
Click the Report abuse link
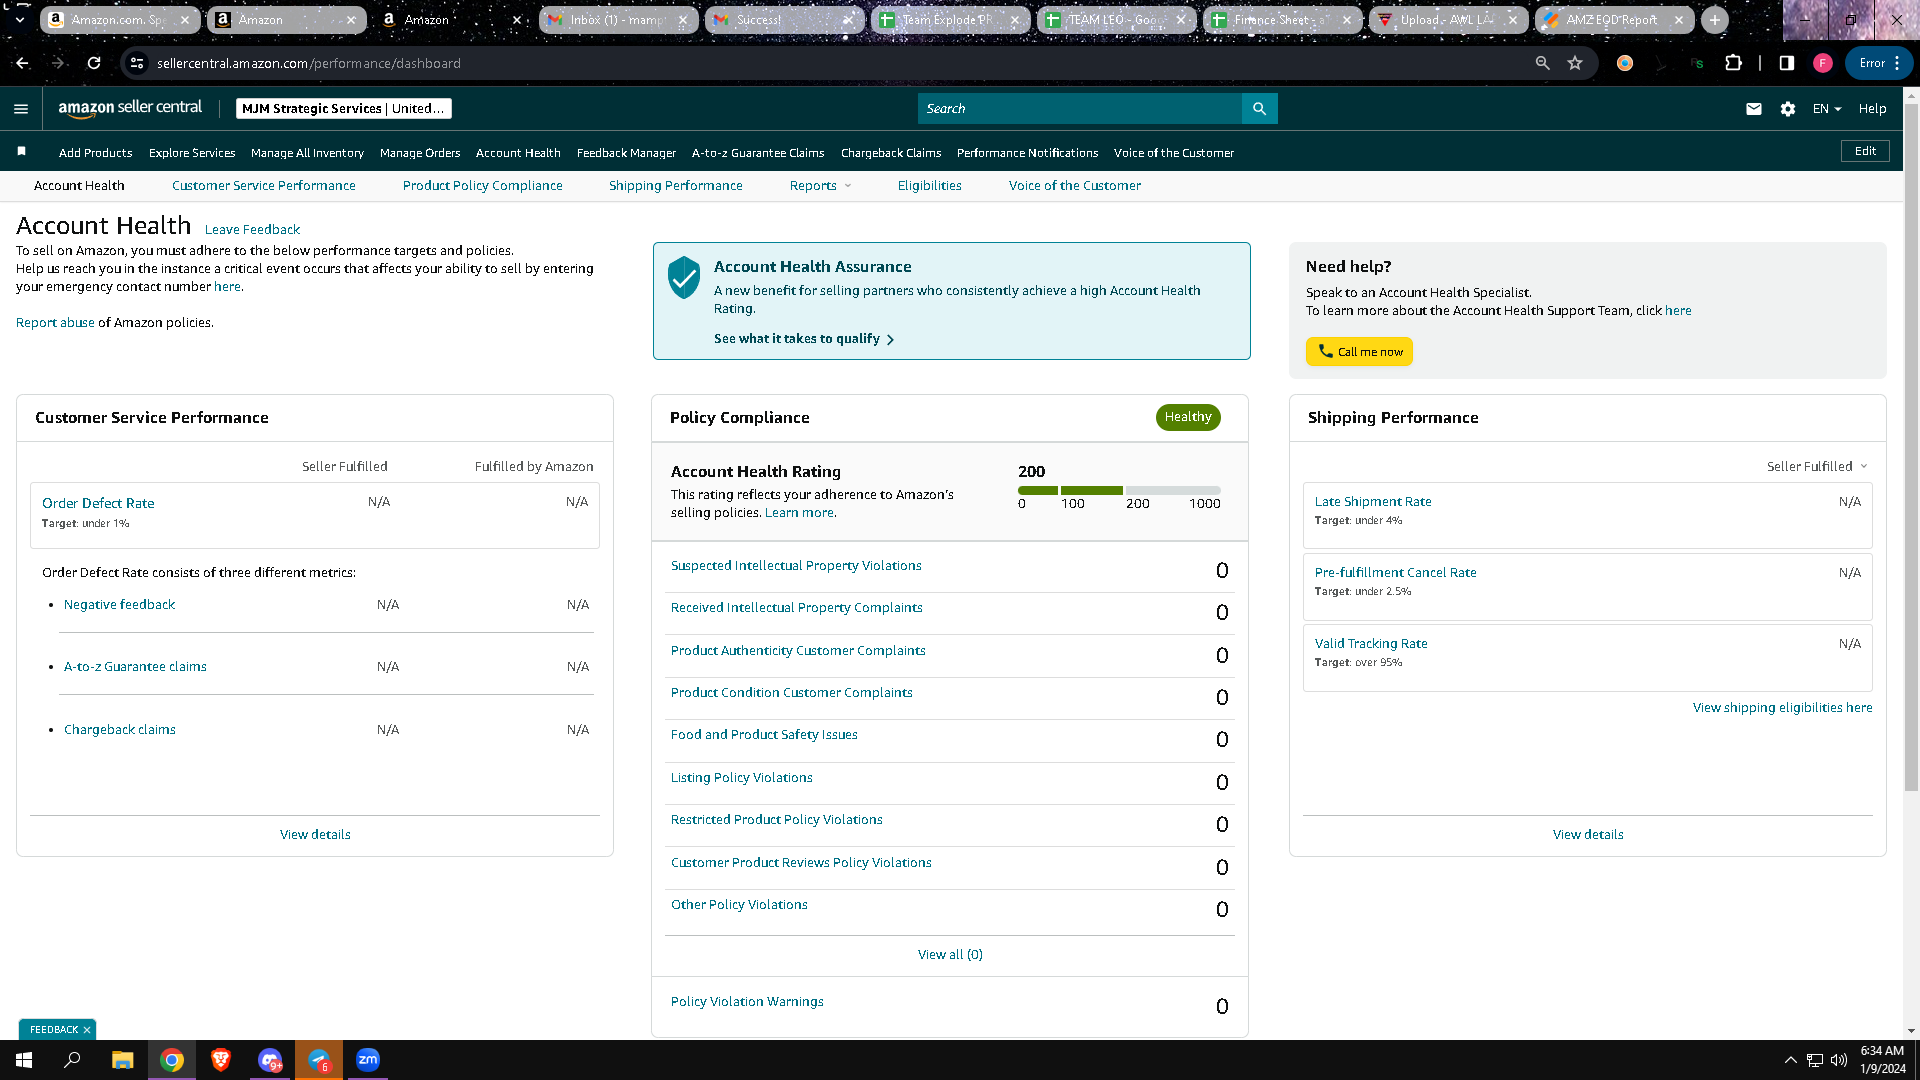click(x=55, y=323)
